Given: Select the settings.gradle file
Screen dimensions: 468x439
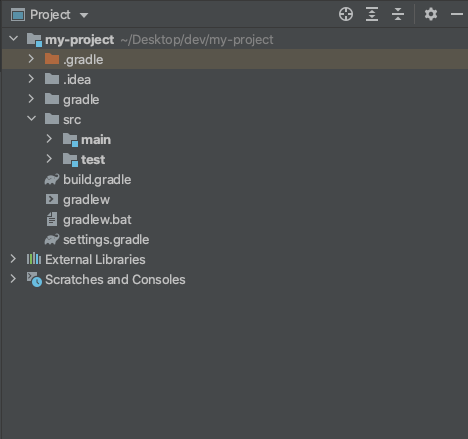Looking at the screenshot, I should 106,240.
